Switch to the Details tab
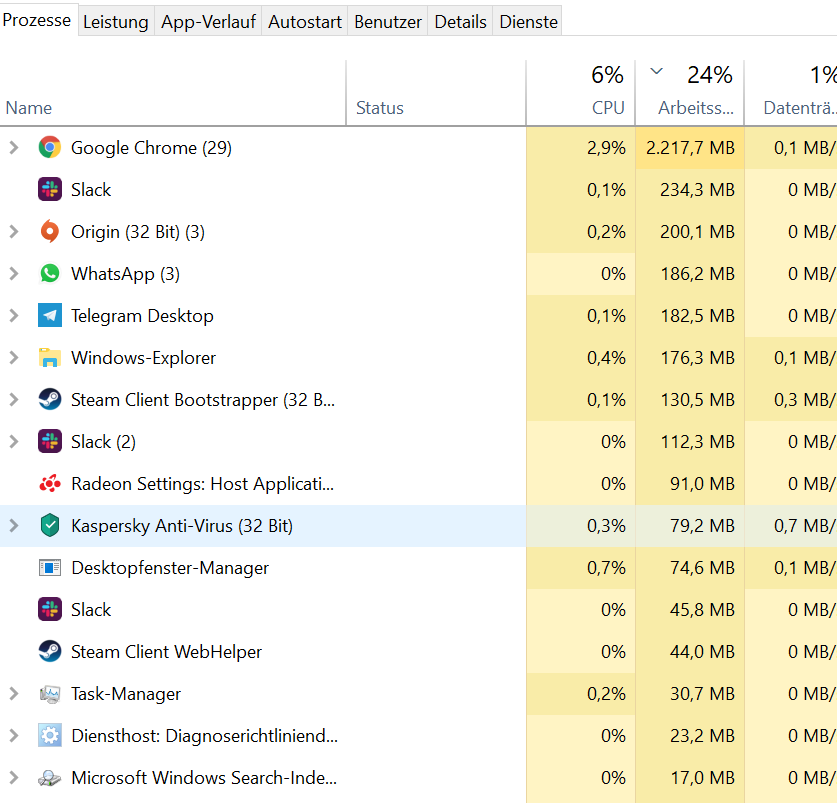 click(460, 21)
